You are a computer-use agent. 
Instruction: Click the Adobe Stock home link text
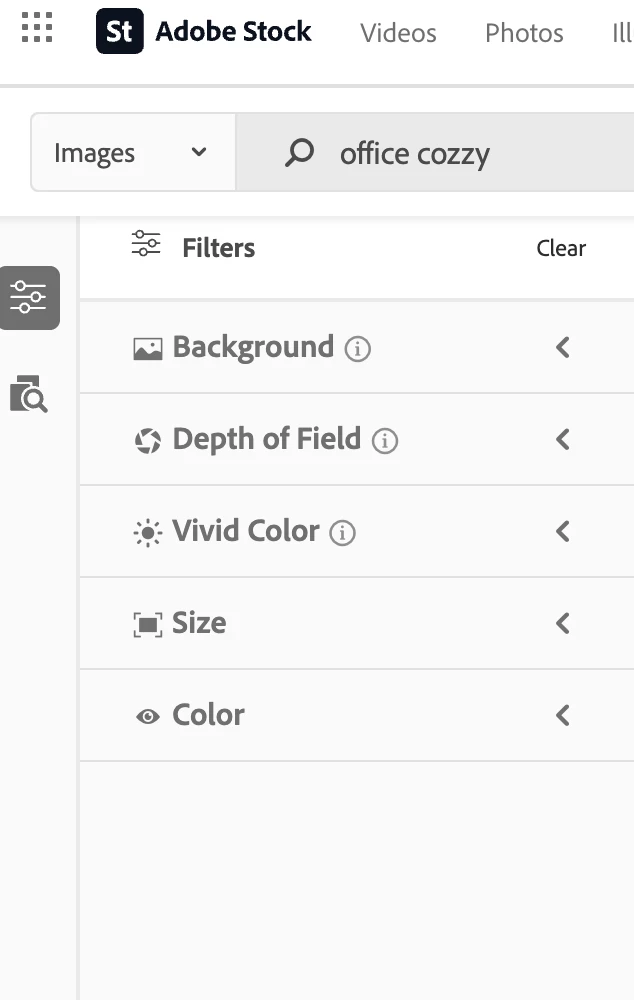[233, 32]
